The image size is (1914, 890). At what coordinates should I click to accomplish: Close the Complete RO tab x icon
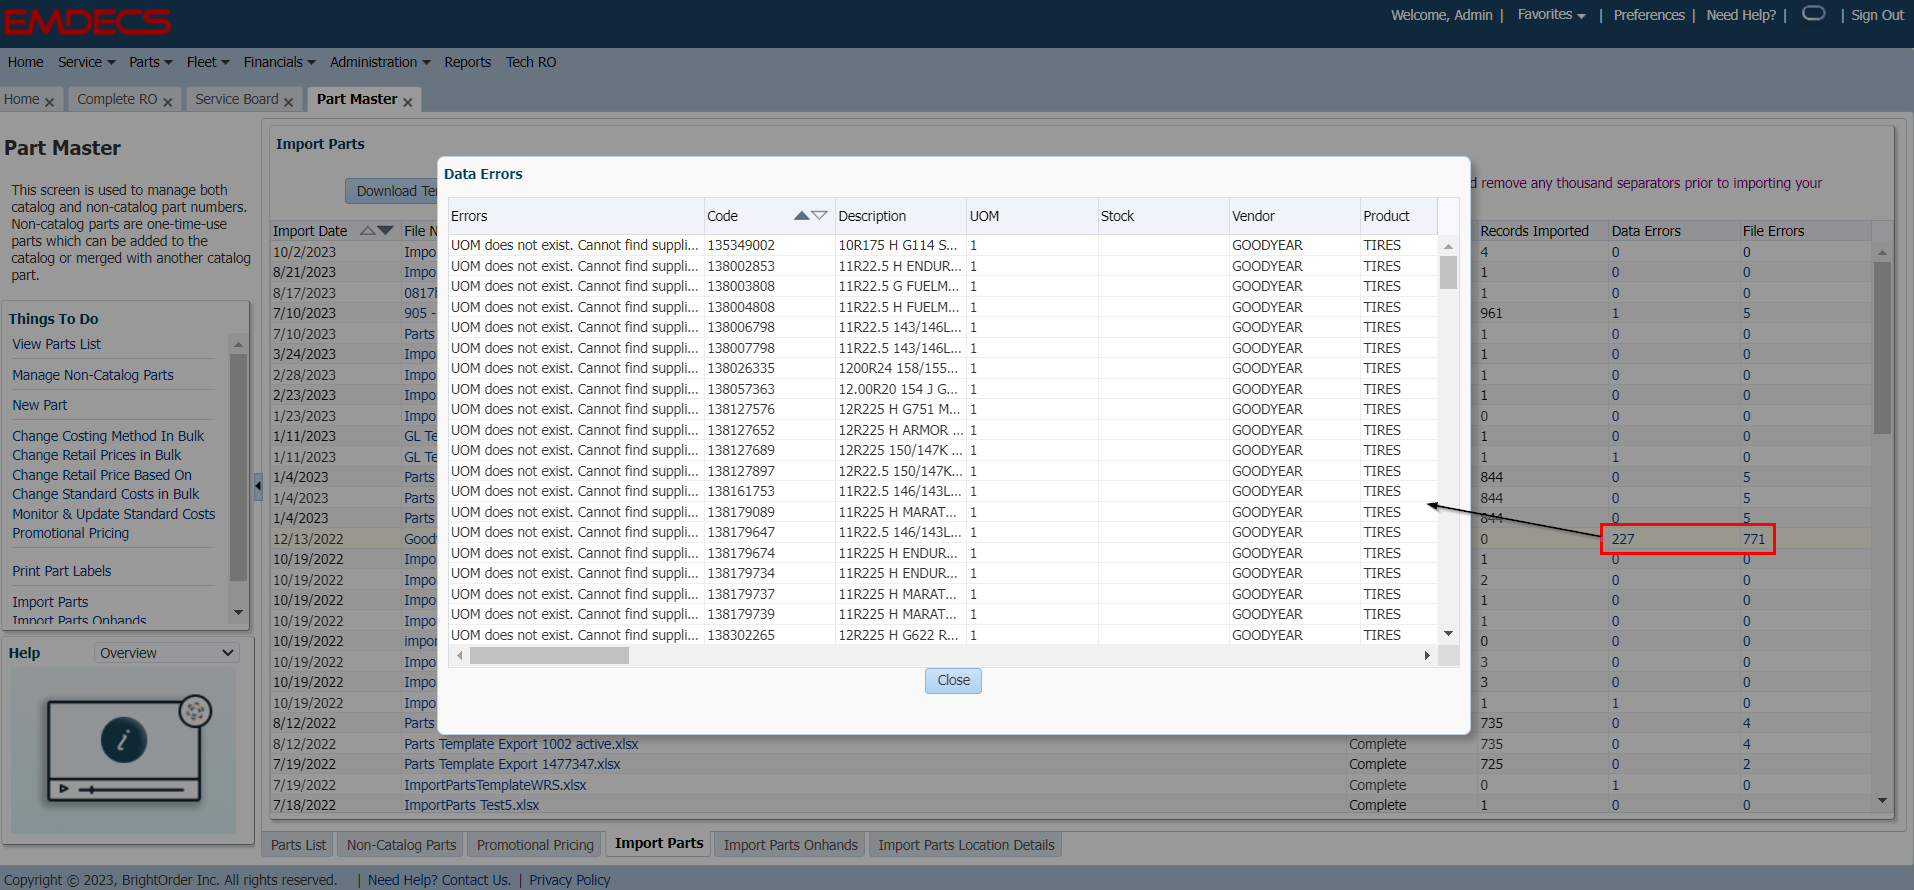[167, 102]
